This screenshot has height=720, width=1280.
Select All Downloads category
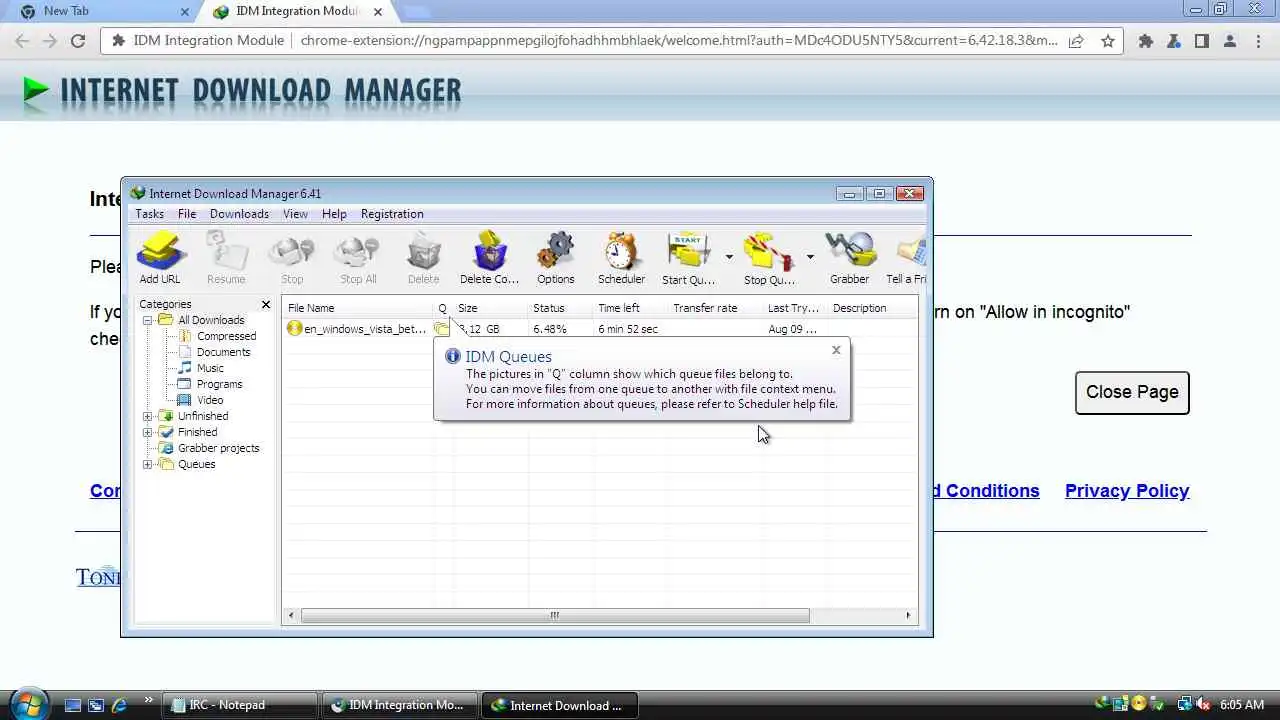211,320
